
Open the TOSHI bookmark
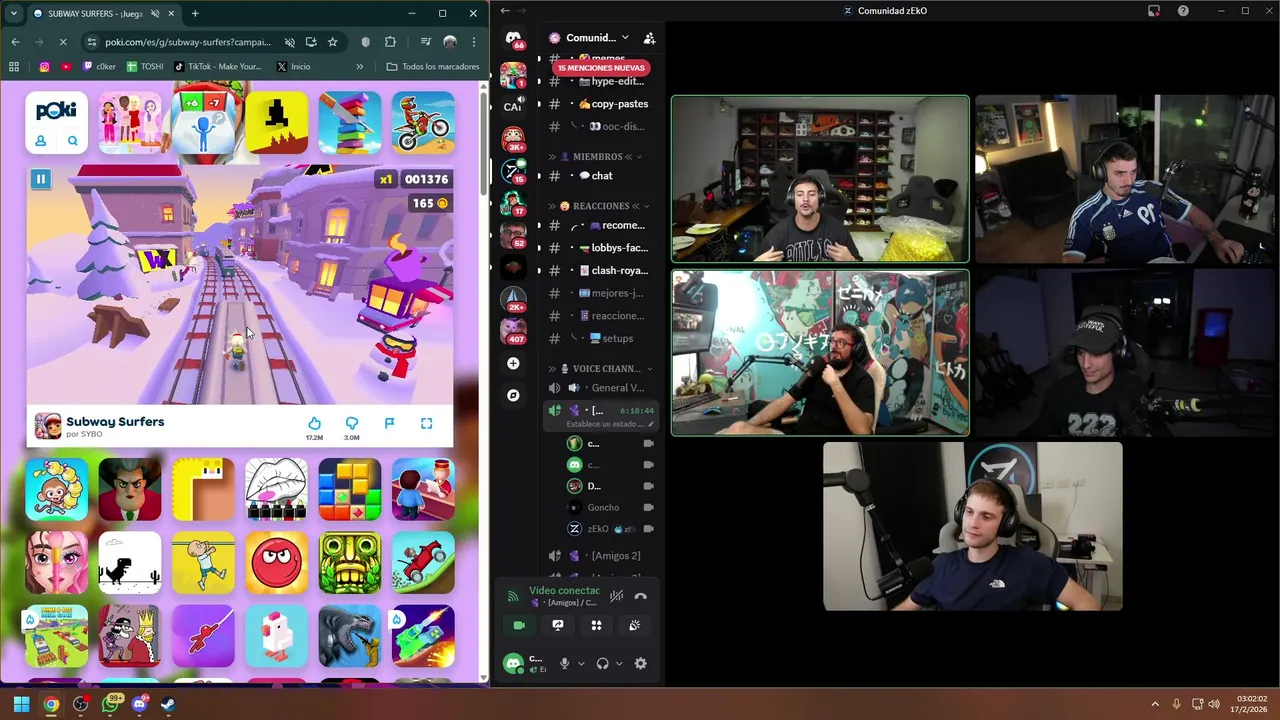click(x=144, y=67)
